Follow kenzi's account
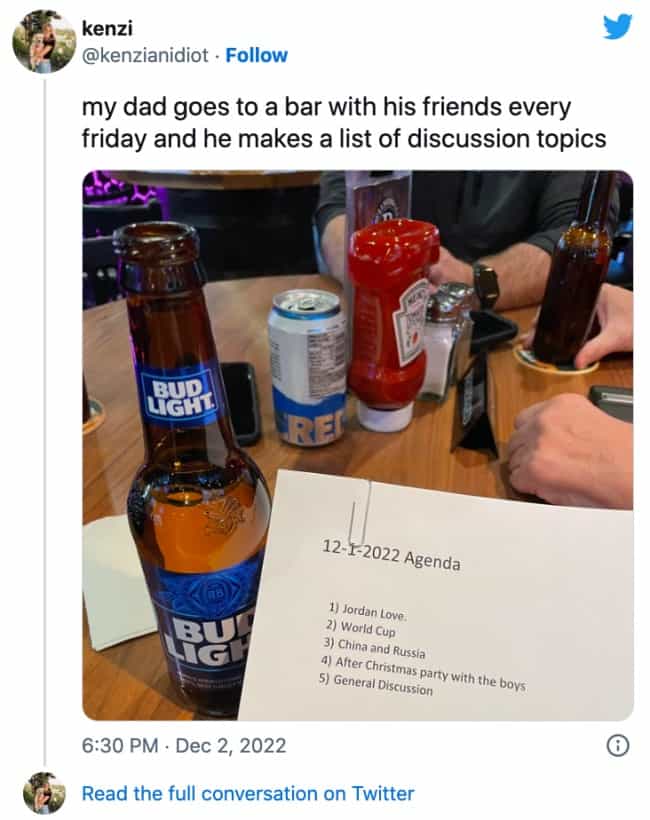The height and width of the screenshot is (820, 650). pyautogui.click(x=256, y=55)
